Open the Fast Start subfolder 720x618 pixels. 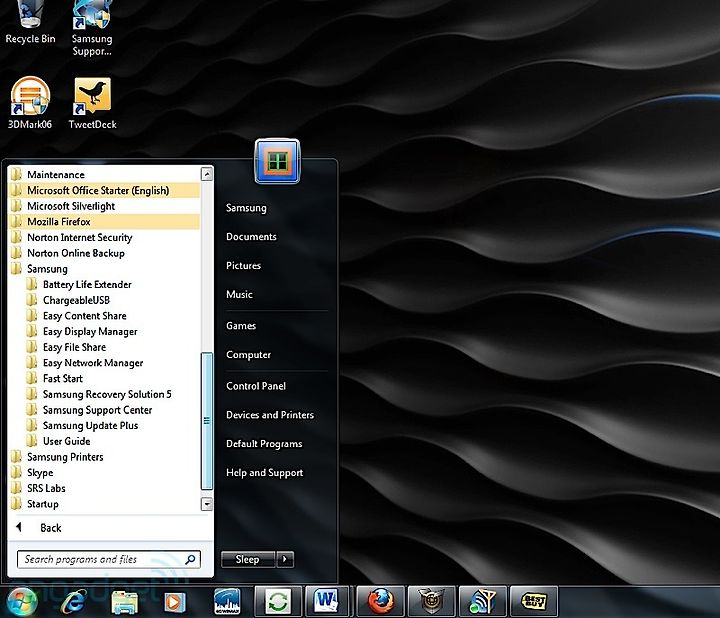click(x=104, y=378)
